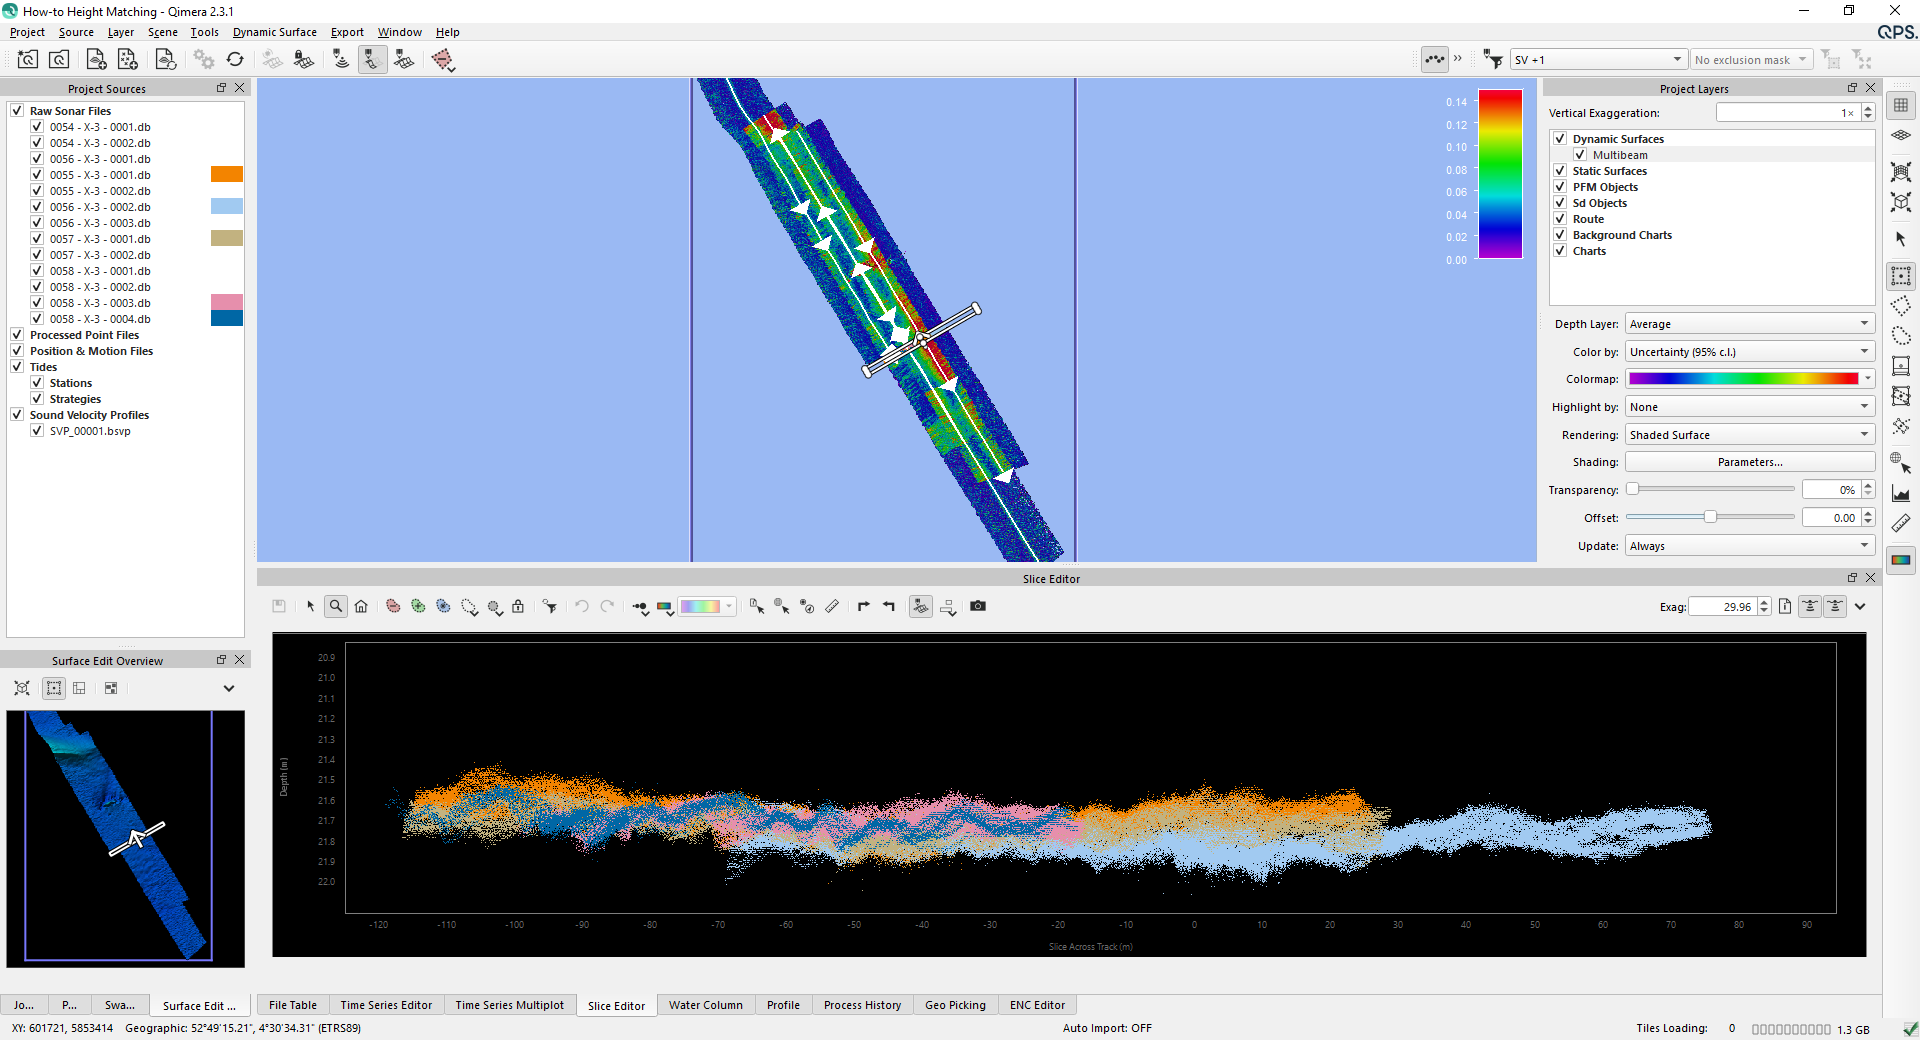The height and width of the screenshot is (1040, 1920).
Task: Uncheck the Multibeam dynamic surface layer
Action: (1580, 155)
